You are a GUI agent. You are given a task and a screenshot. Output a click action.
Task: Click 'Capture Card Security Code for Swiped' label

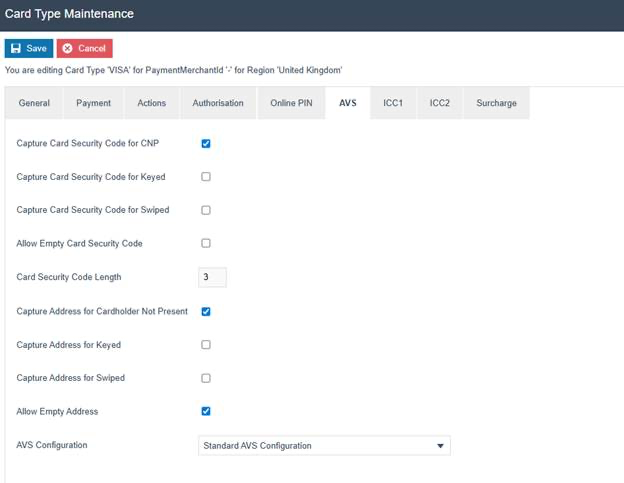(93, 210)
